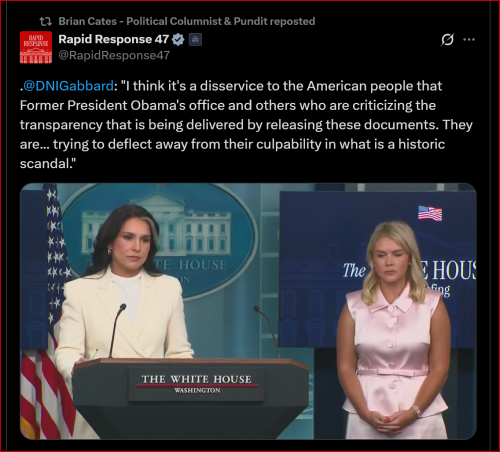This screenshot has height=452, width=500.
Task: Click the small affiliation badge beside checkmark
Action: [195, 40]
